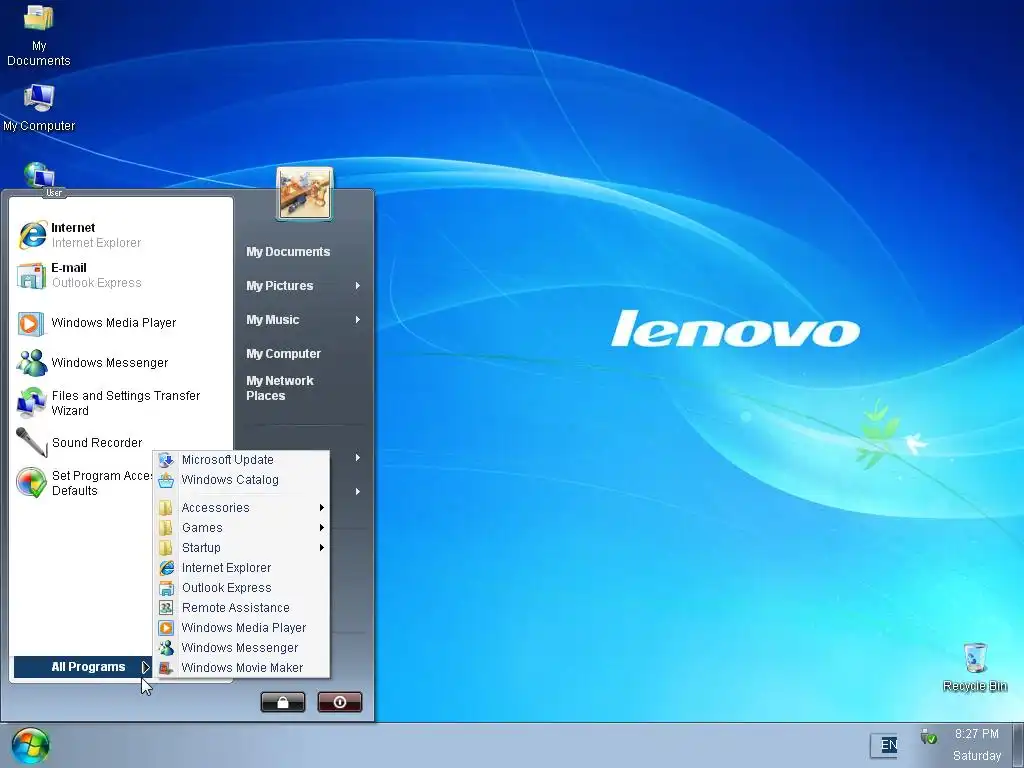Expand the Accessories submenu arrow

321,508
